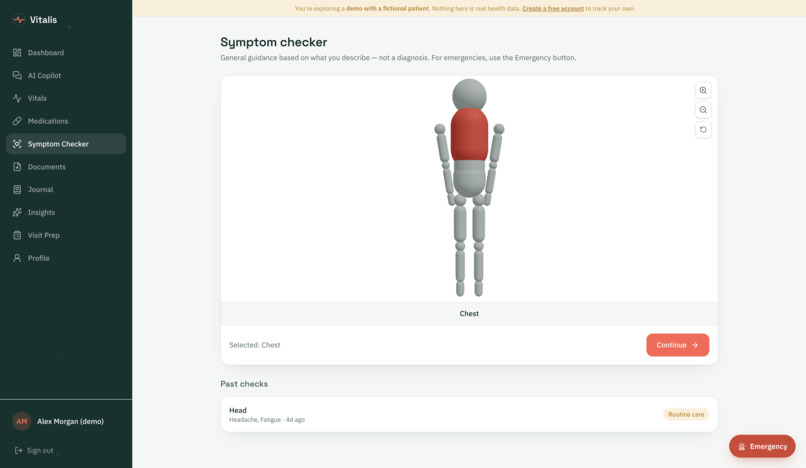This screenshot has width=806, height=468.
Task: Click the Emergency button
Action: pyautogui.click(x=762, y=446)
